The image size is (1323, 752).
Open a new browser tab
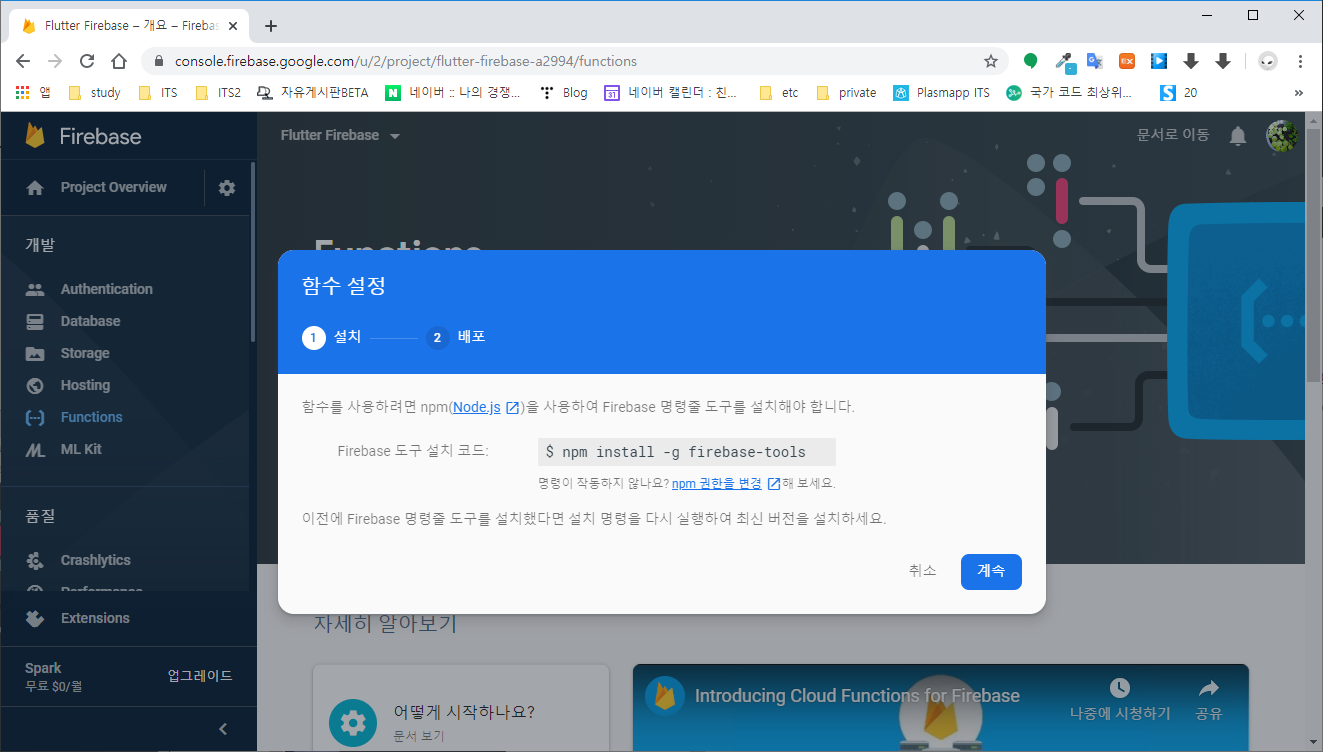click(x=270, y=26)
